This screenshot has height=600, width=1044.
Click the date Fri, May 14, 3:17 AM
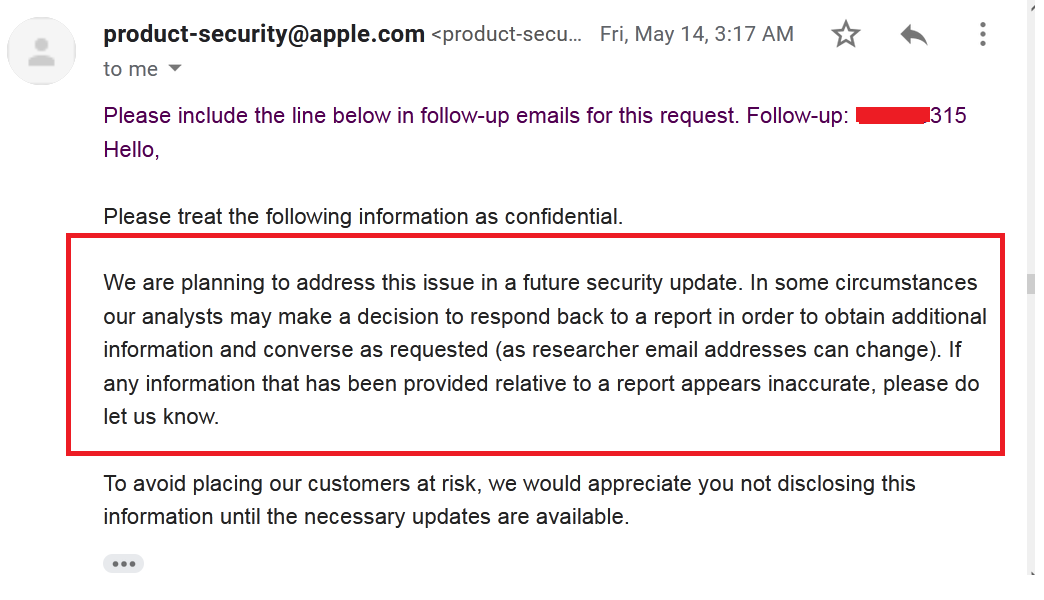pos(696,35)
